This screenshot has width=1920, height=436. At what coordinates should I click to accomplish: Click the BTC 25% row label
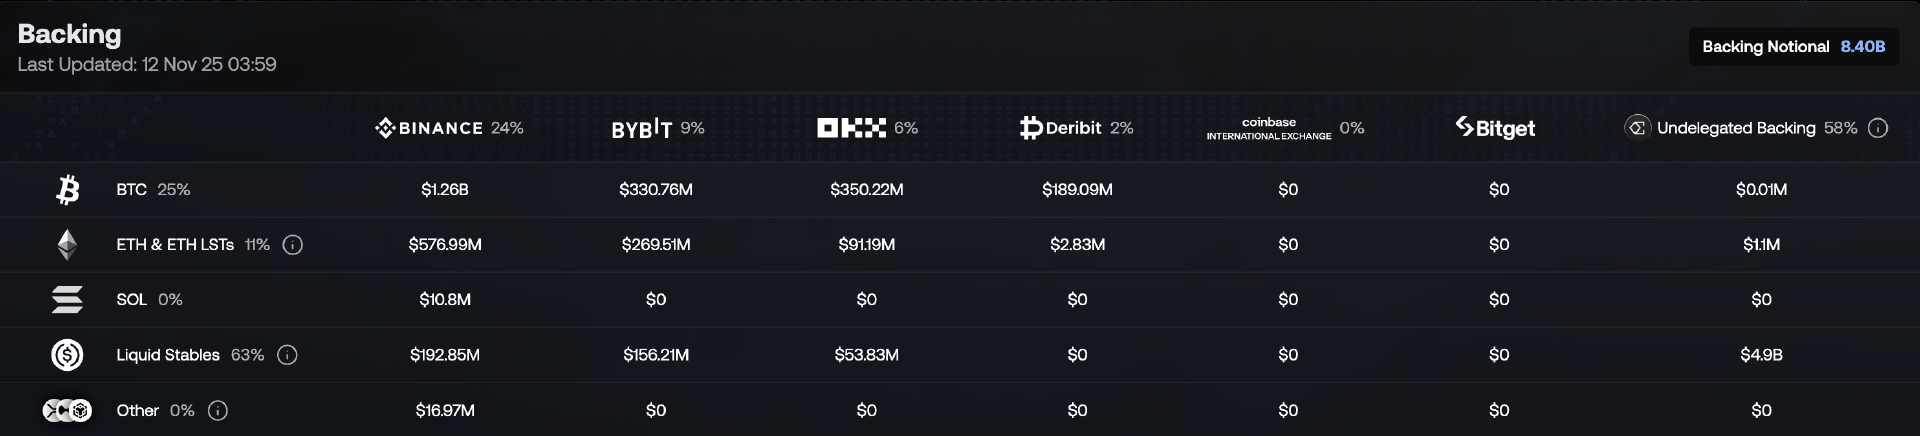click(x=153, y=189)
